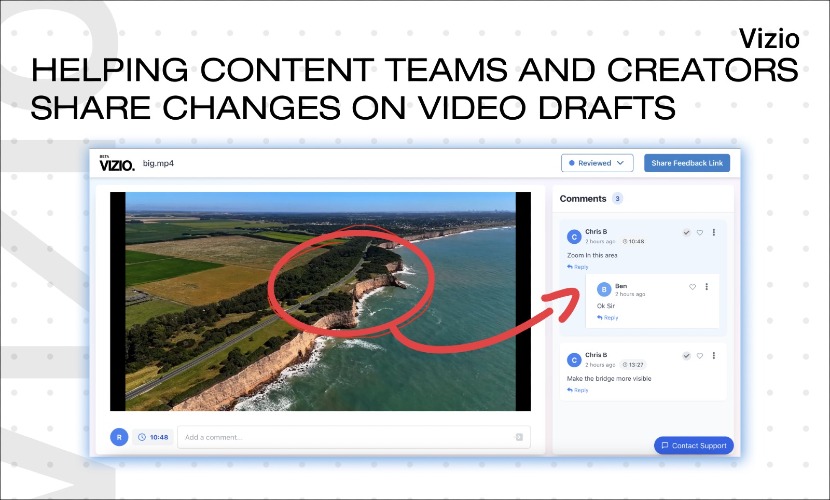830x500 pixels.
Task: Mark Chris B 13:27 comment as resolved
Action: (687, 356)
